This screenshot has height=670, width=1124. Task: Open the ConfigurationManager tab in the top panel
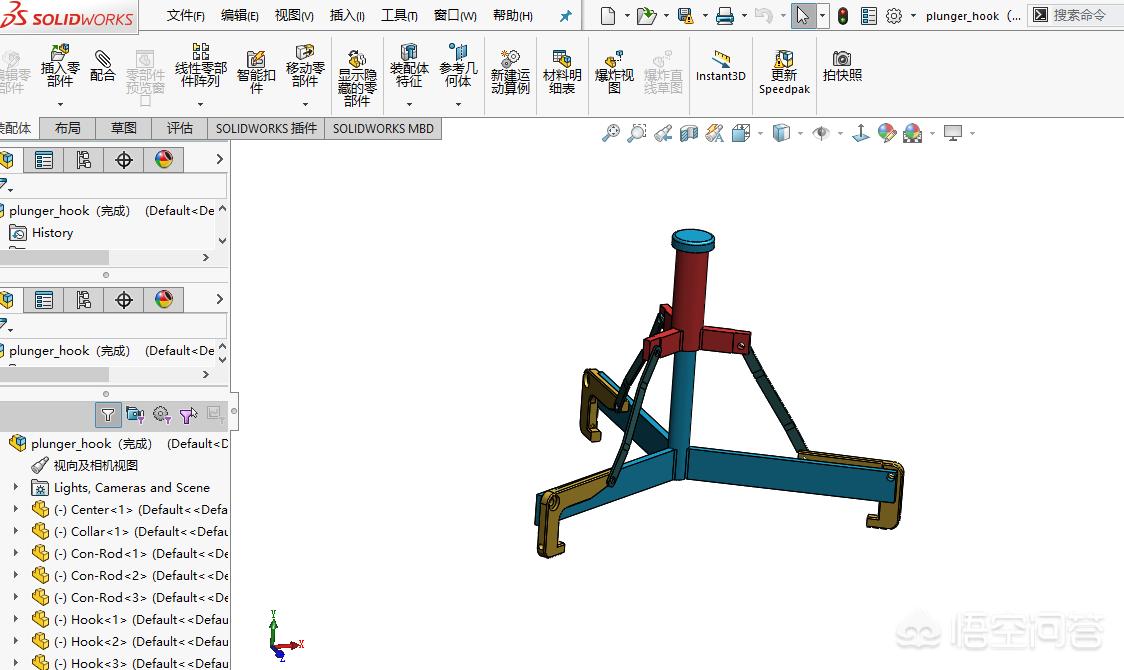coord(84,160)
